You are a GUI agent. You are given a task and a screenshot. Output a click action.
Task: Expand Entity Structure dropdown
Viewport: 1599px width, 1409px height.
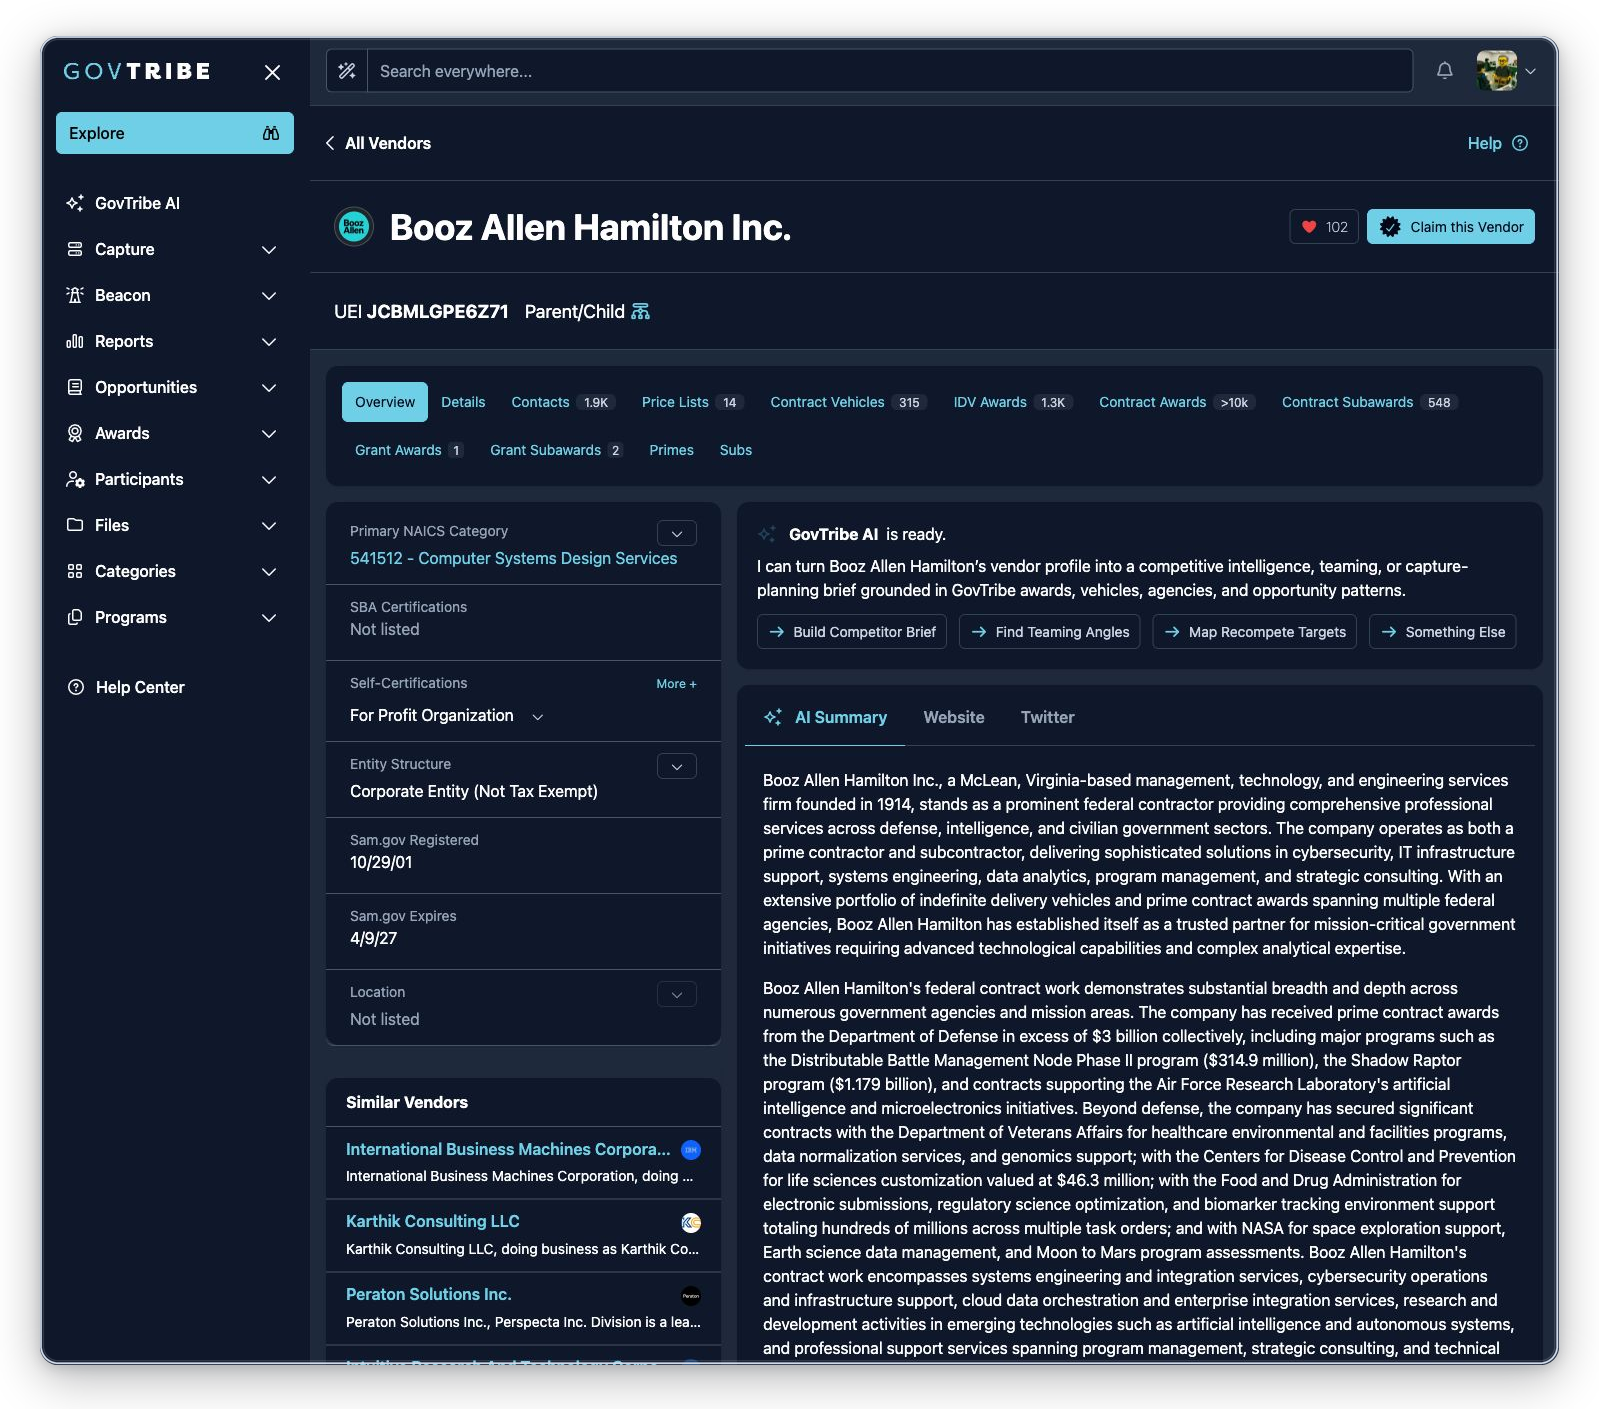(x=677, y=766)
